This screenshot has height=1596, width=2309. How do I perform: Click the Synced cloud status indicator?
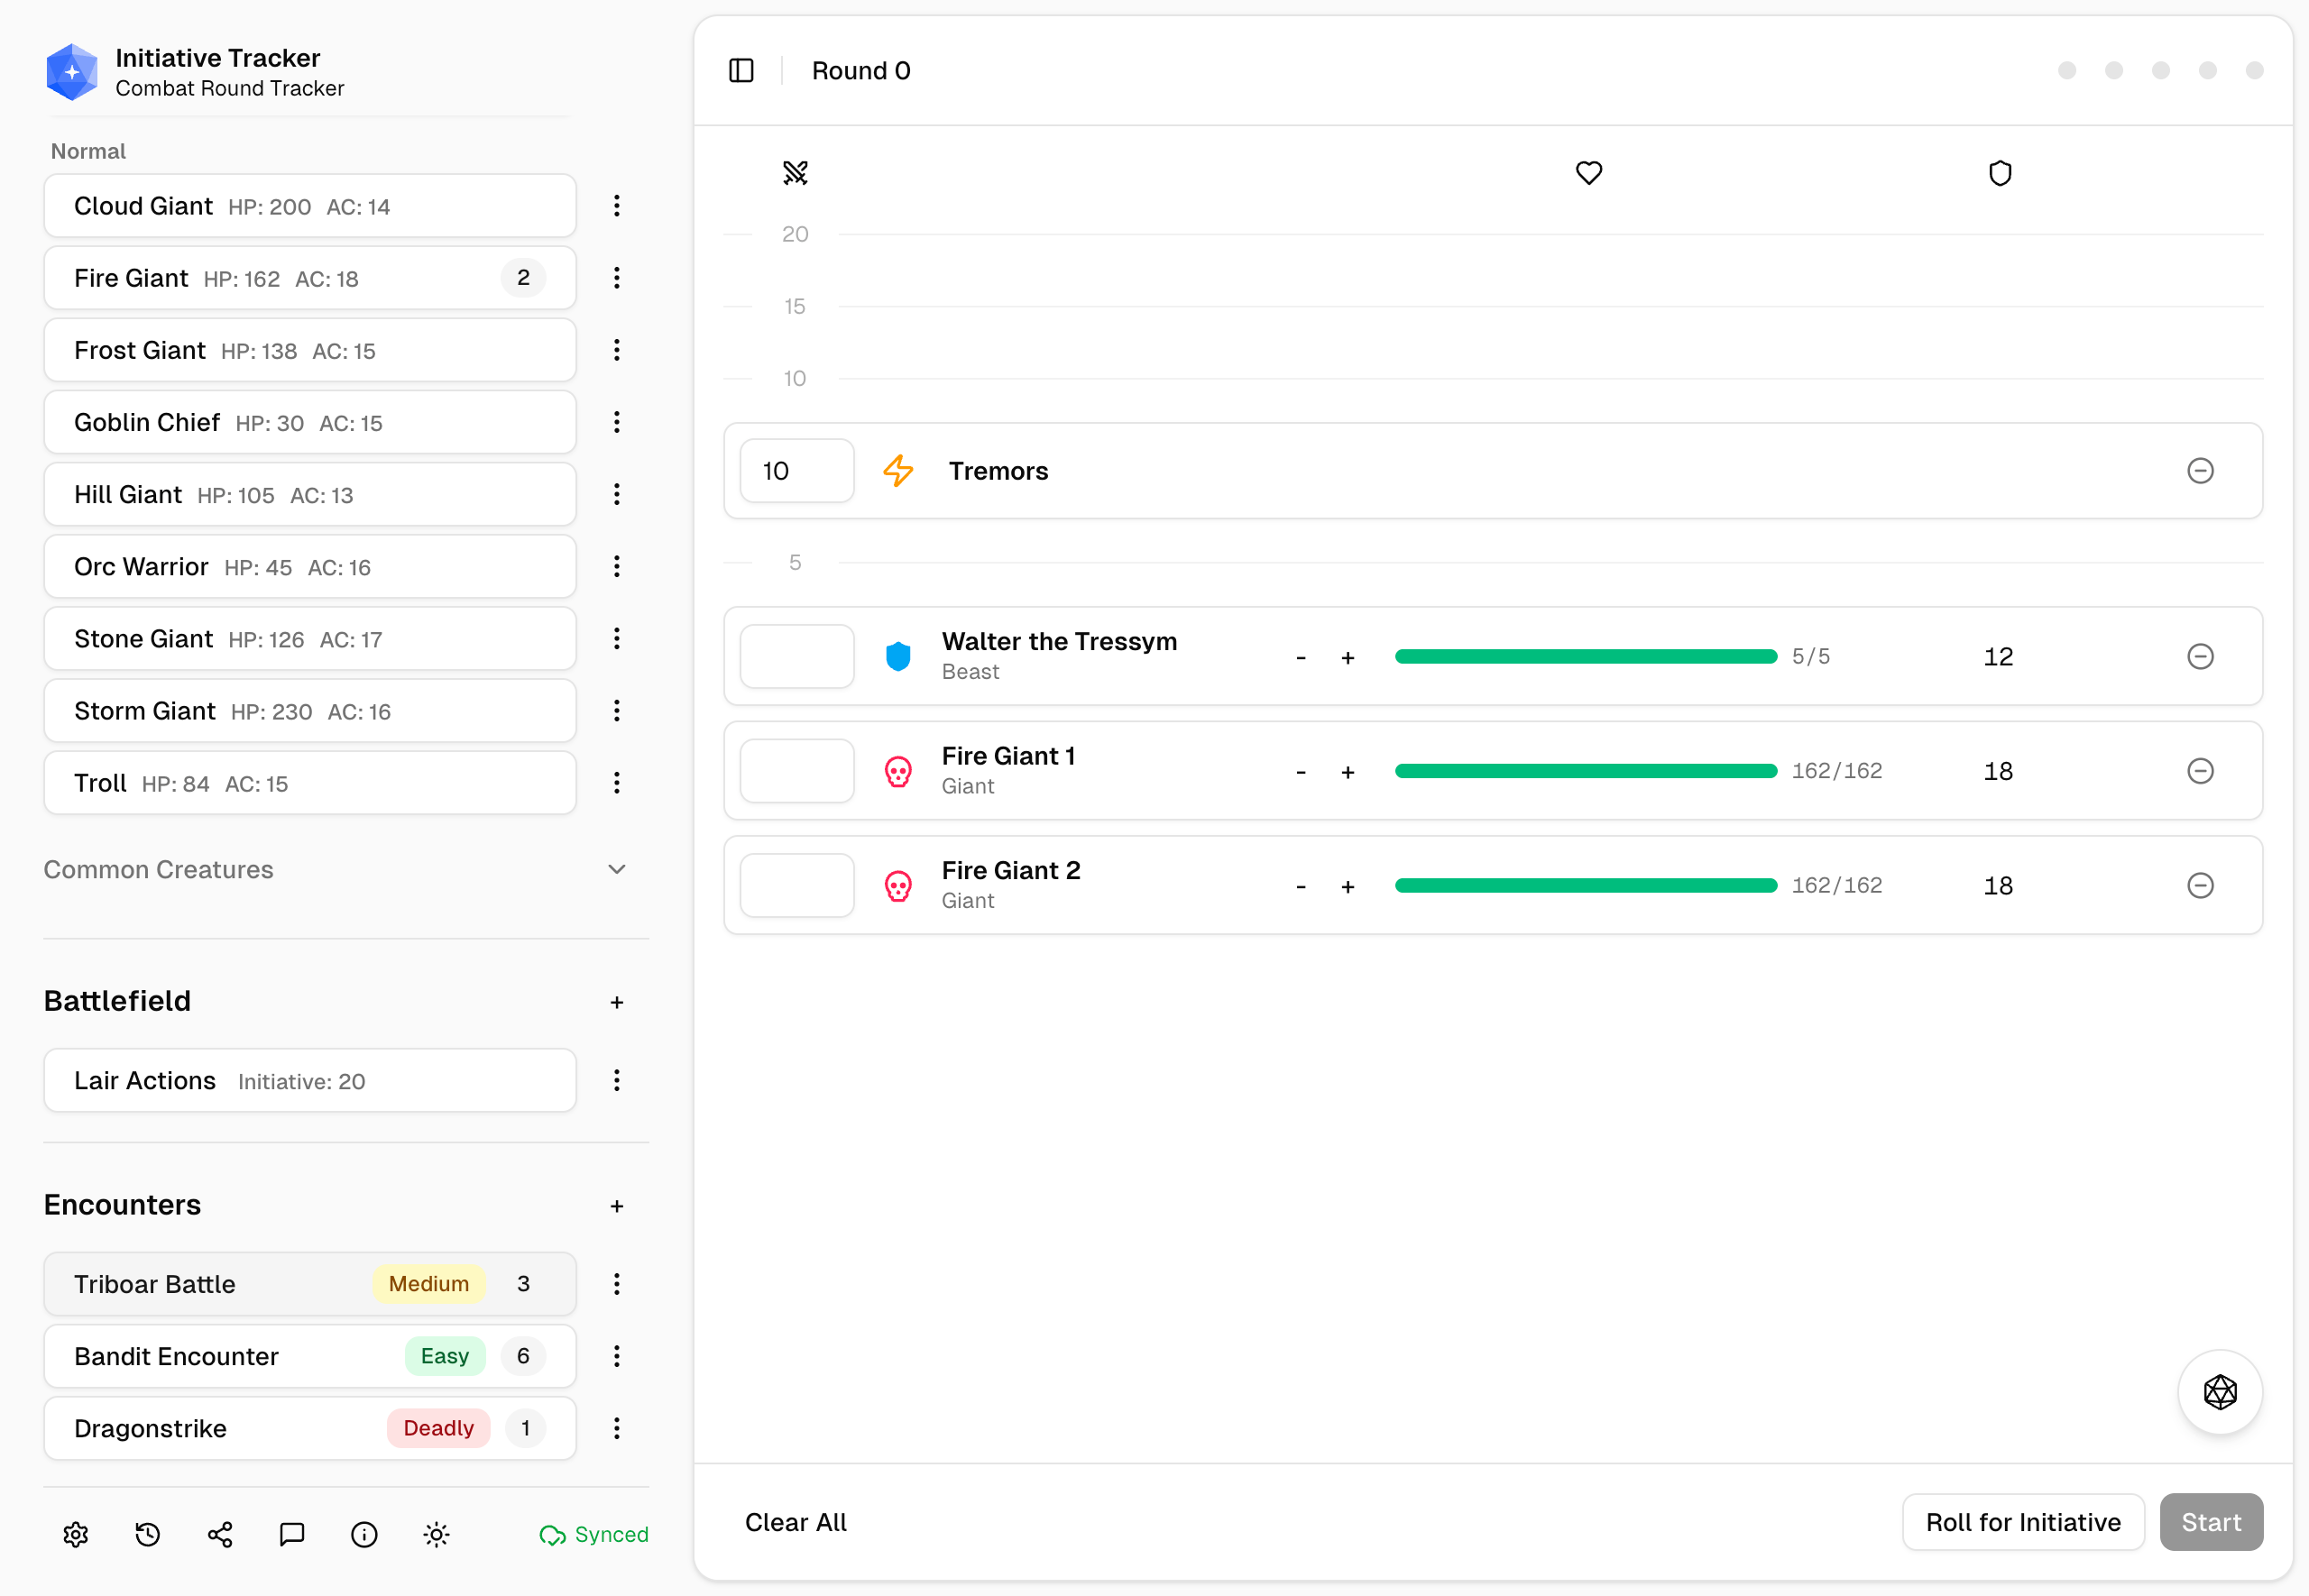[594, 1534]
